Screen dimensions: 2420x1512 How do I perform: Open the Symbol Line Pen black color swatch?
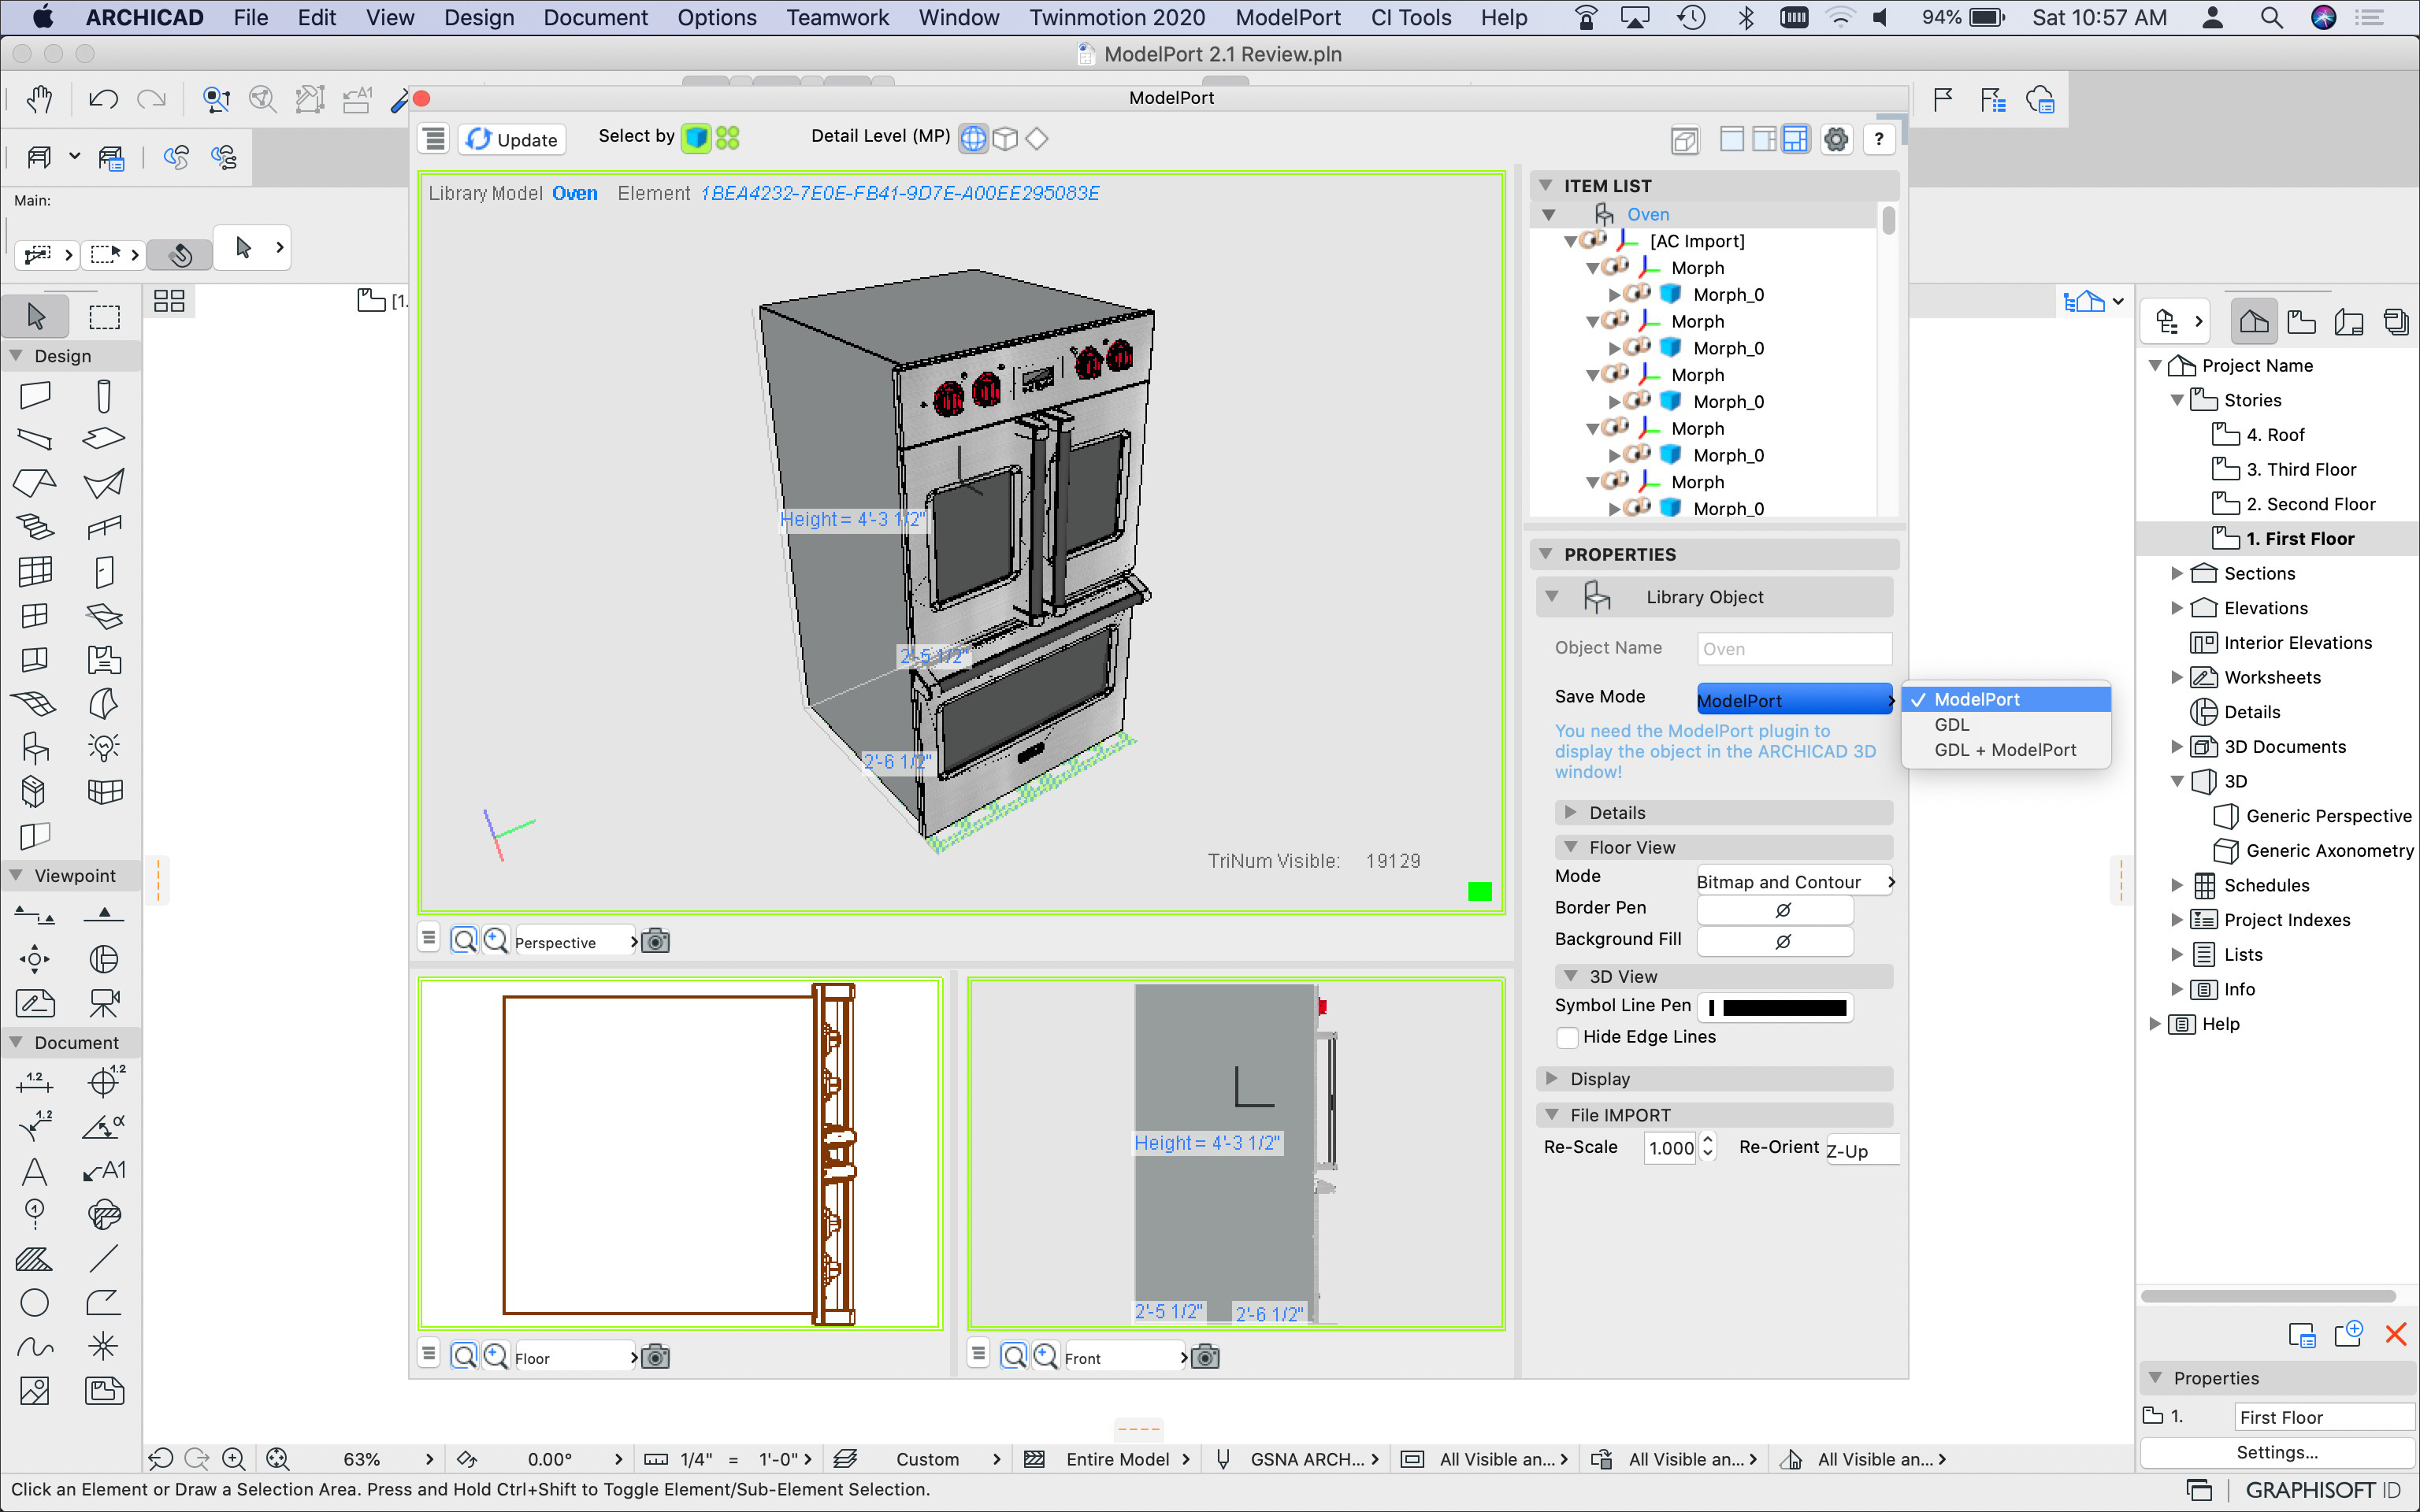coord(1776,1007)
